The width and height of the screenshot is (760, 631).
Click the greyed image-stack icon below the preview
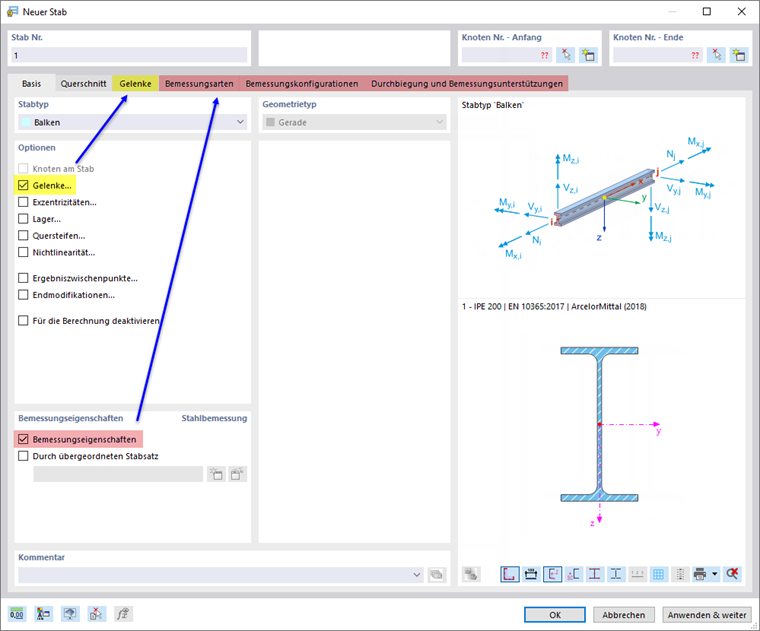pyautogui.click(x=471, y=574)
